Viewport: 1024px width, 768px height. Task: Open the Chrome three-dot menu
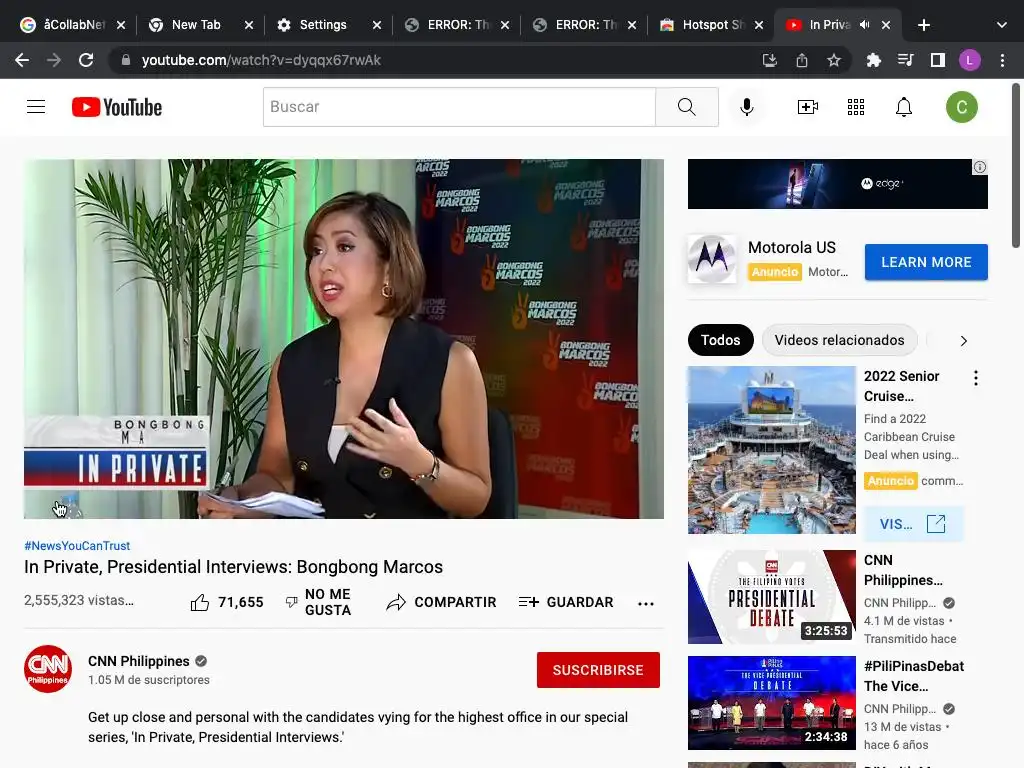pyautogui.click(x=1002, y=60)
